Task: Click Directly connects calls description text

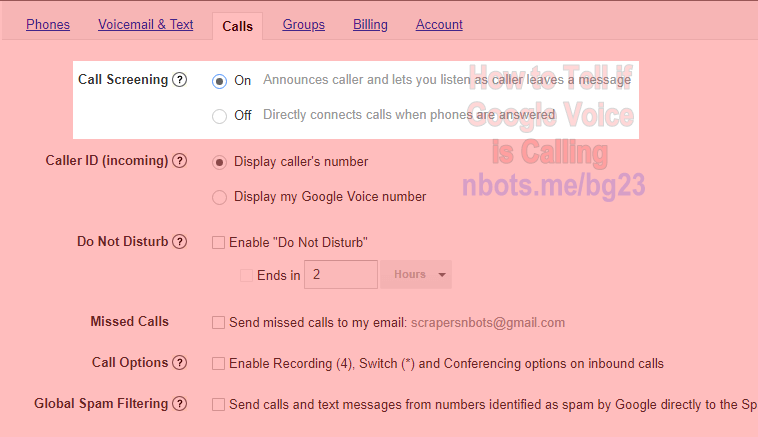Action: tap(409, 115)
